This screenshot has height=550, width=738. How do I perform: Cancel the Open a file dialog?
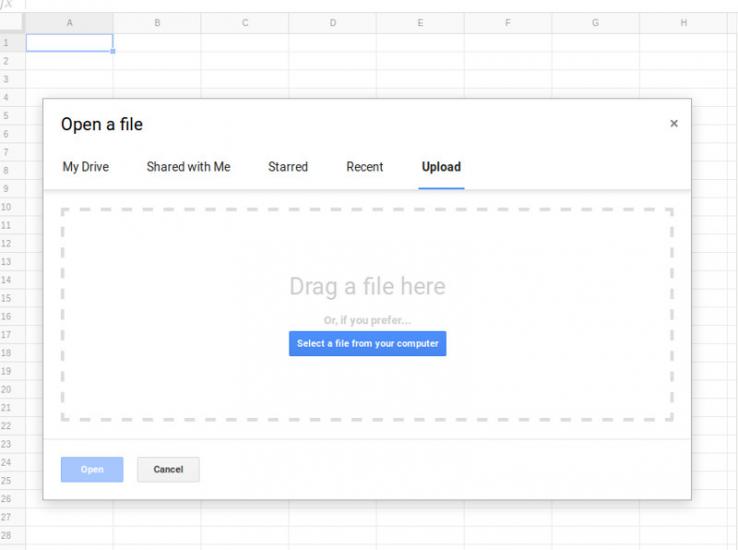pyautogui.click(x=168, y=470)
